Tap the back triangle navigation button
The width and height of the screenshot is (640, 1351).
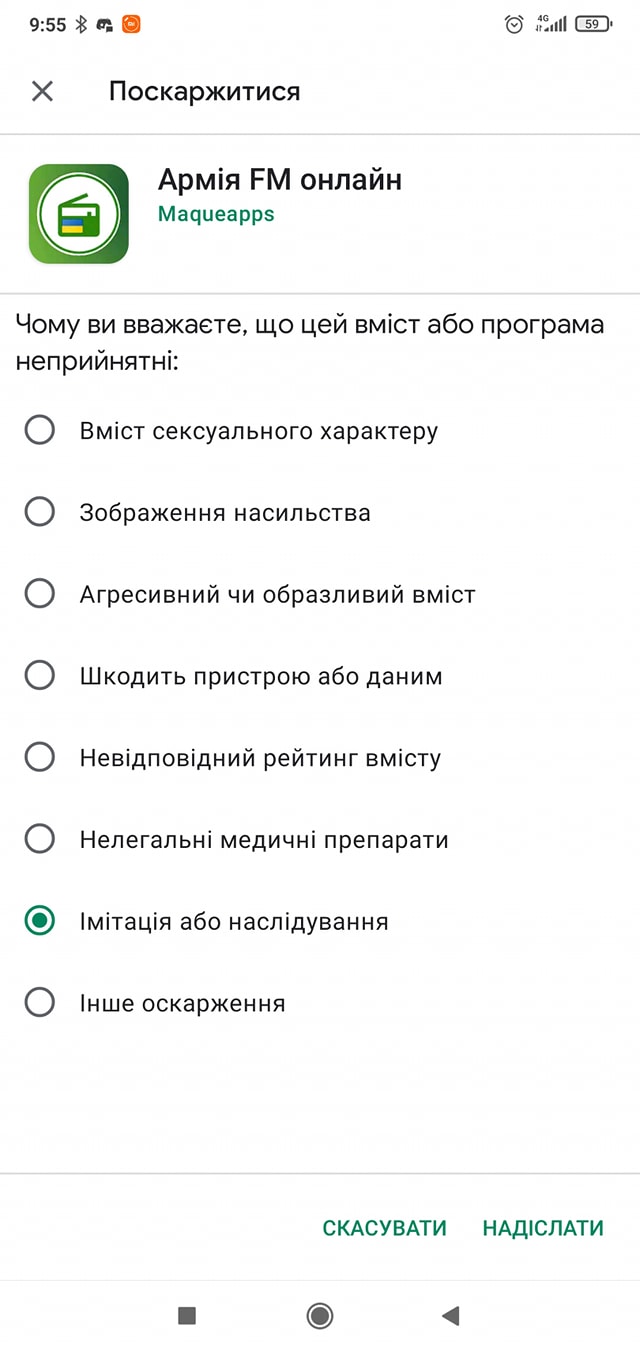click(x=450, y=1318)
